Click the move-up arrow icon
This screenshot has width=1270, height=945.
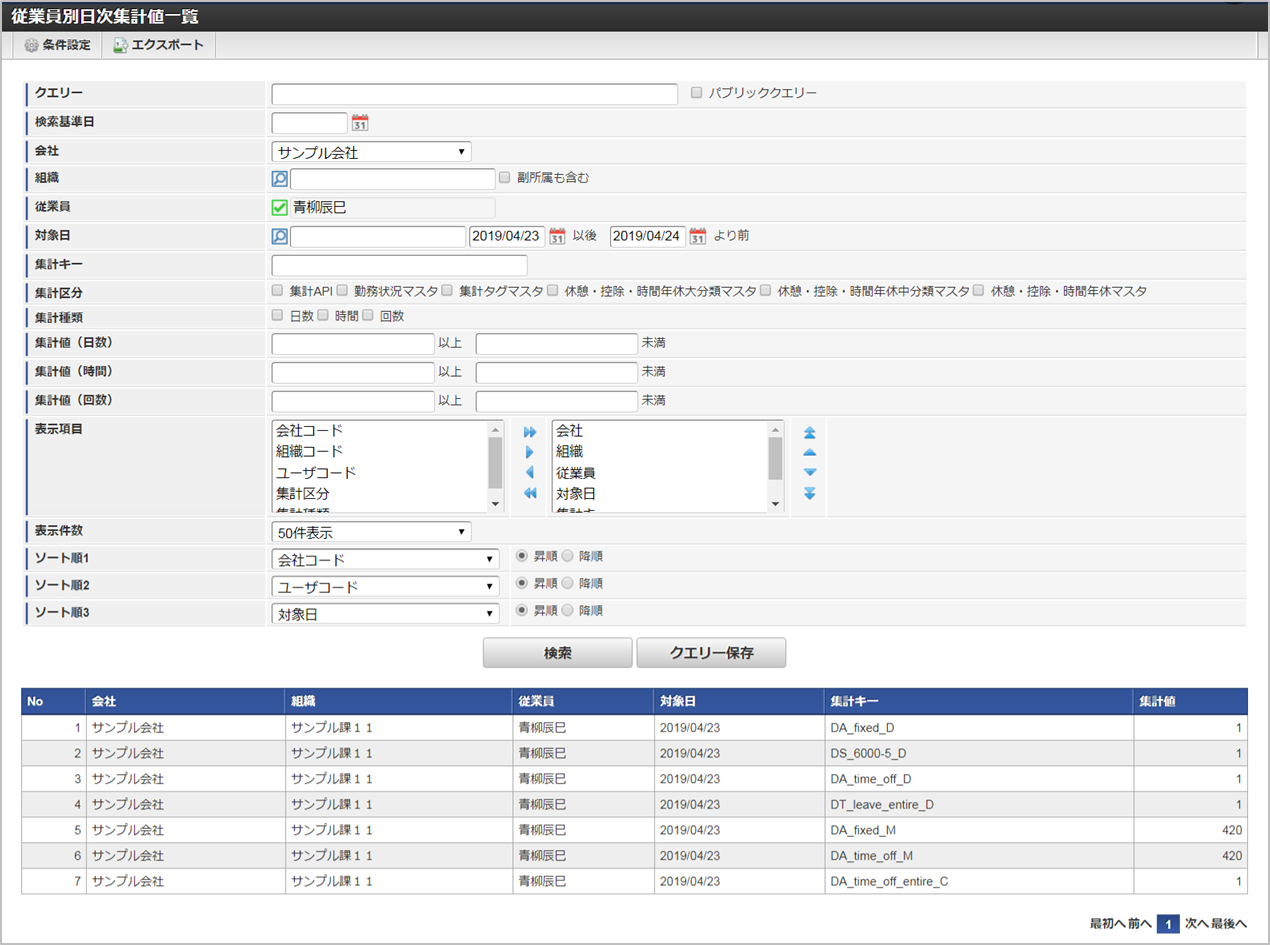810,452
